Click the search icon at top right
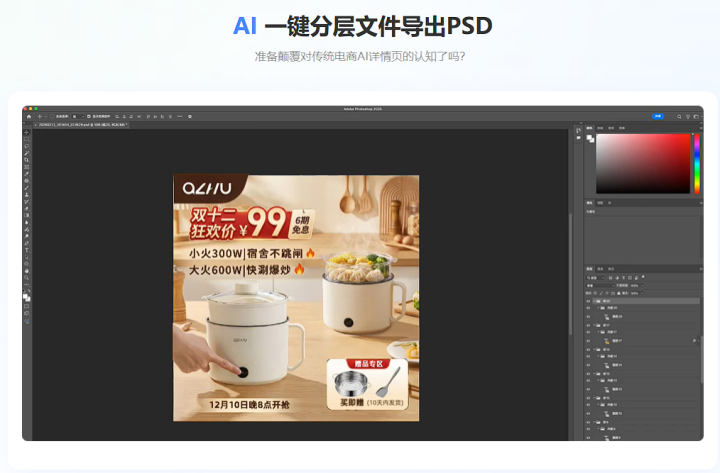This screenshot has height=473, width=720. (679, 117)
